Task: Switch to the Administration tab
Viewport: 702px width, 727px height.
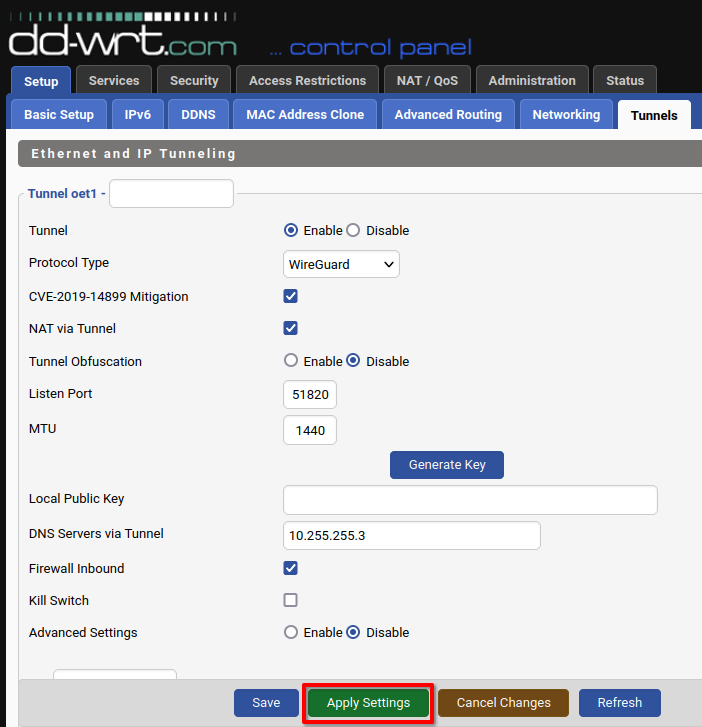Action: click(532, 81)
